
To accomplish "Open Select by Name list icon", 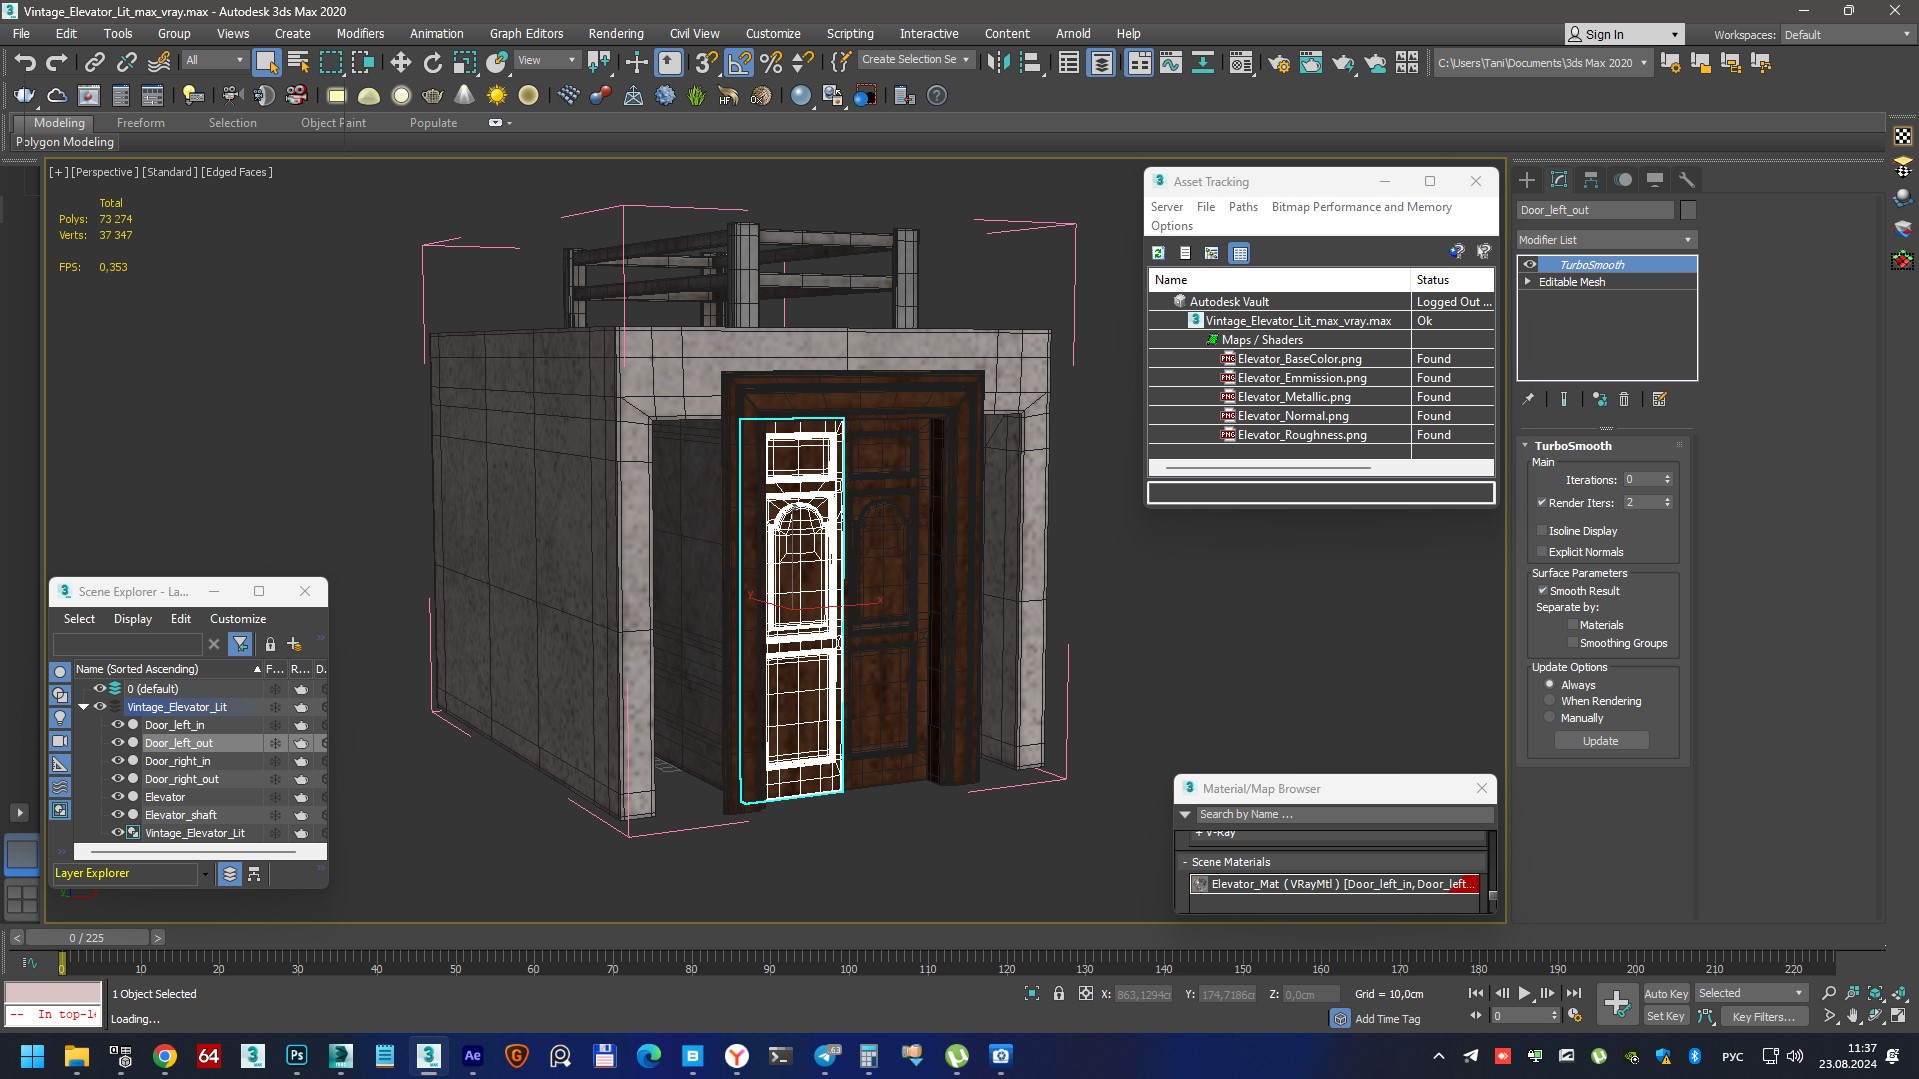I will tap(298, 63).
